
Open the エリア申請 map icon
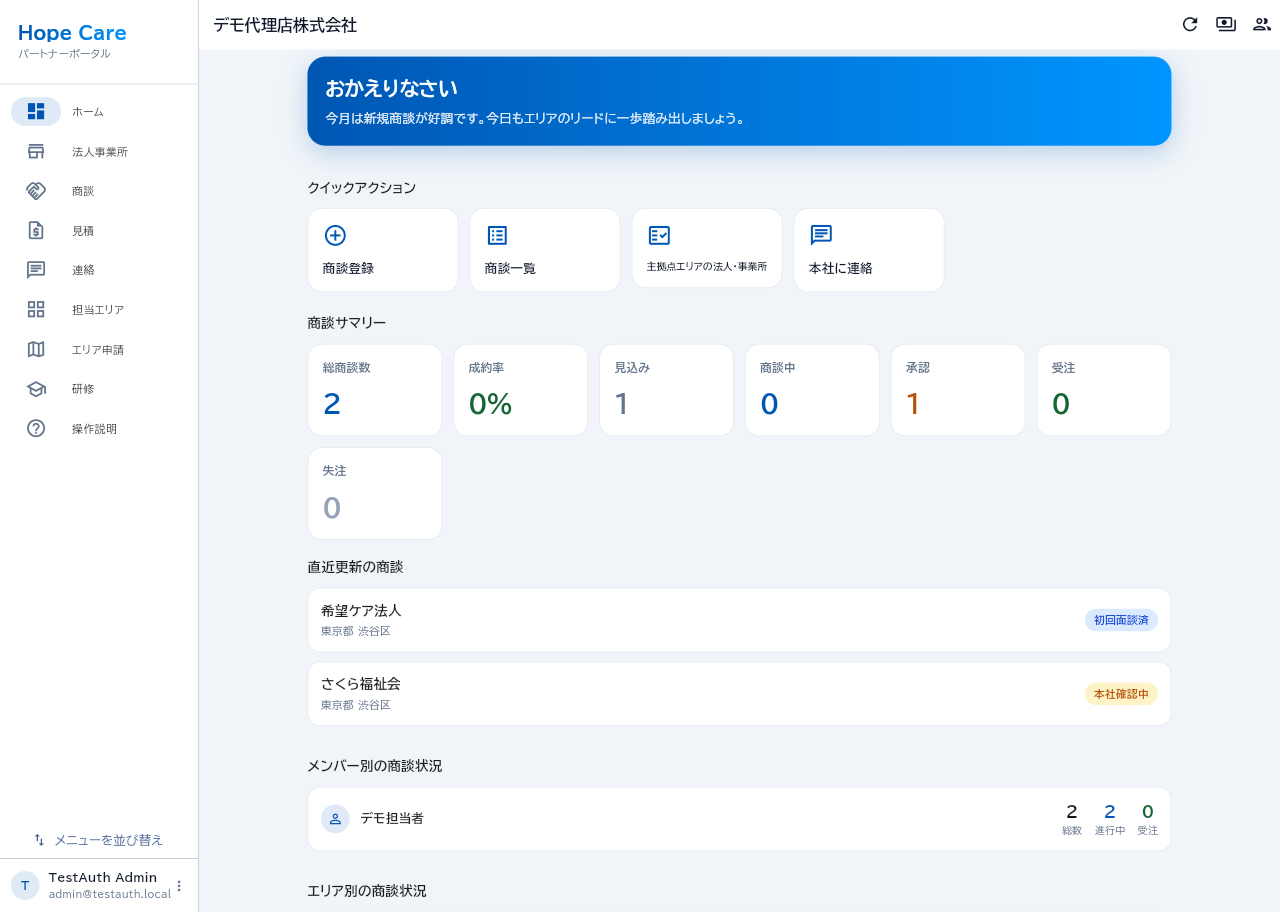[x=36, y=349]
